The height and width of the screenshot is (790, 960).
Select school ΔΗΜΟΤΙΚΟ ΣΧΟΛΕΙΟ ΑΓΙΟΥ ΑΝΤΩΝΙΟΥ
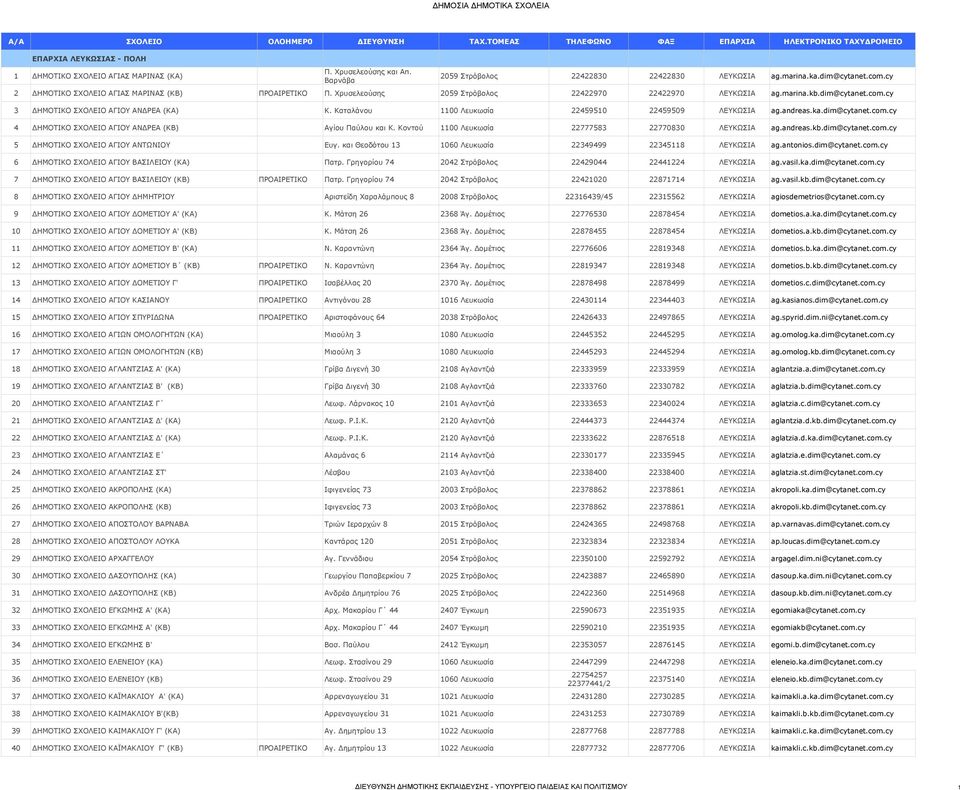[101, 145]
